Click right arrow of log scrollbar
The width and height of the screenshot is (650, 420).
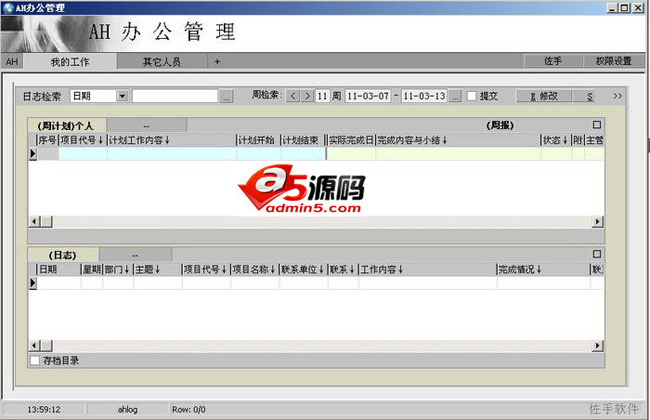coord(597,345)
